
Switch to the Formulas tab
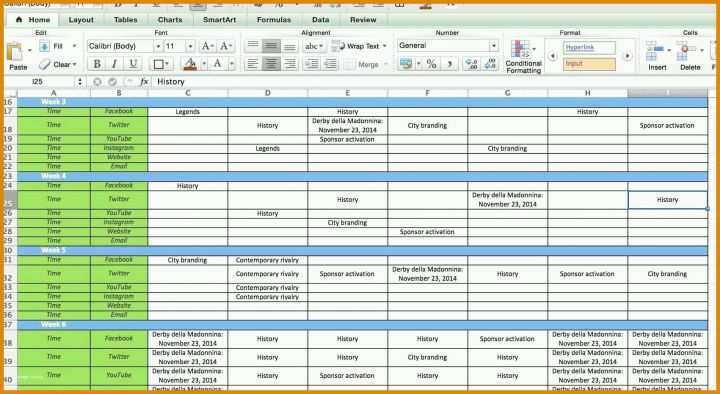coord(274,20)
